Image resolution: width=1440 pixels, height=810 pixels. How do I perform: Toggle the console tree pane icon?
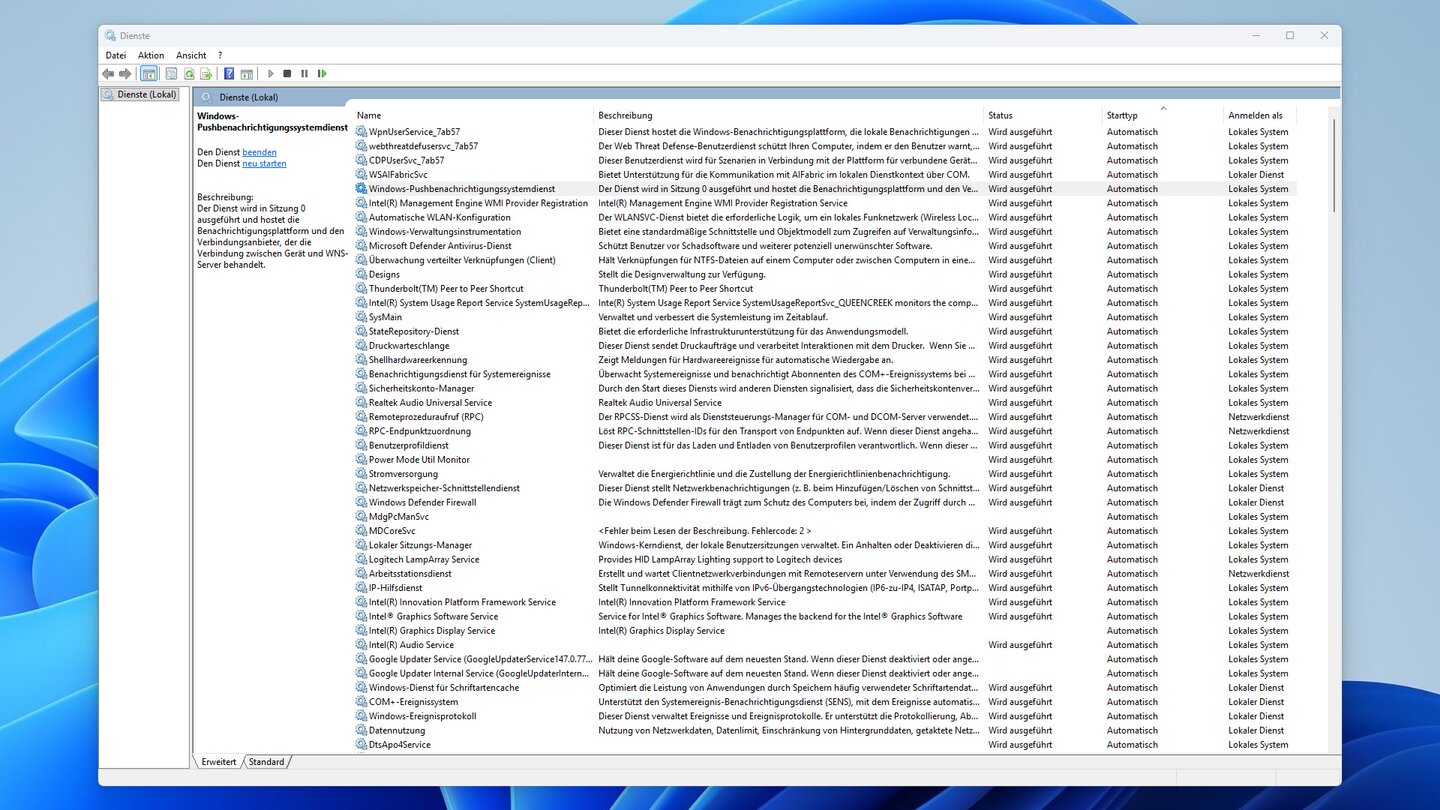point(149,74)
